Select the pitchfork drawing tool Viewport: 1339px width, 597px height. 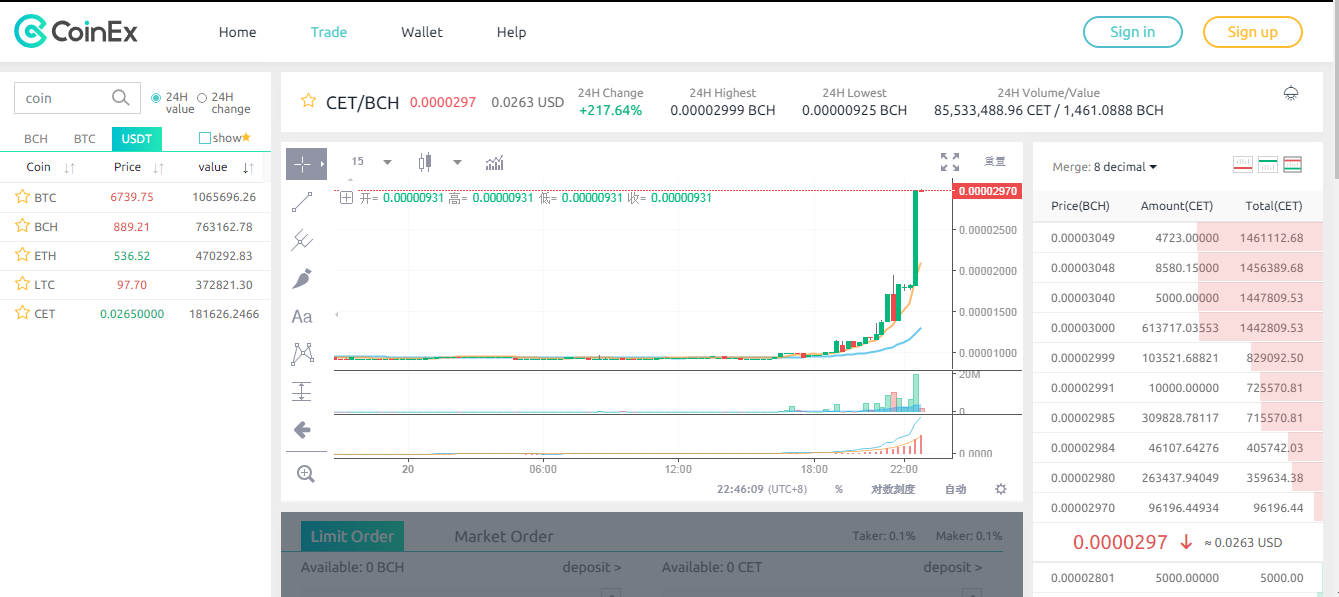click(302, 240)
